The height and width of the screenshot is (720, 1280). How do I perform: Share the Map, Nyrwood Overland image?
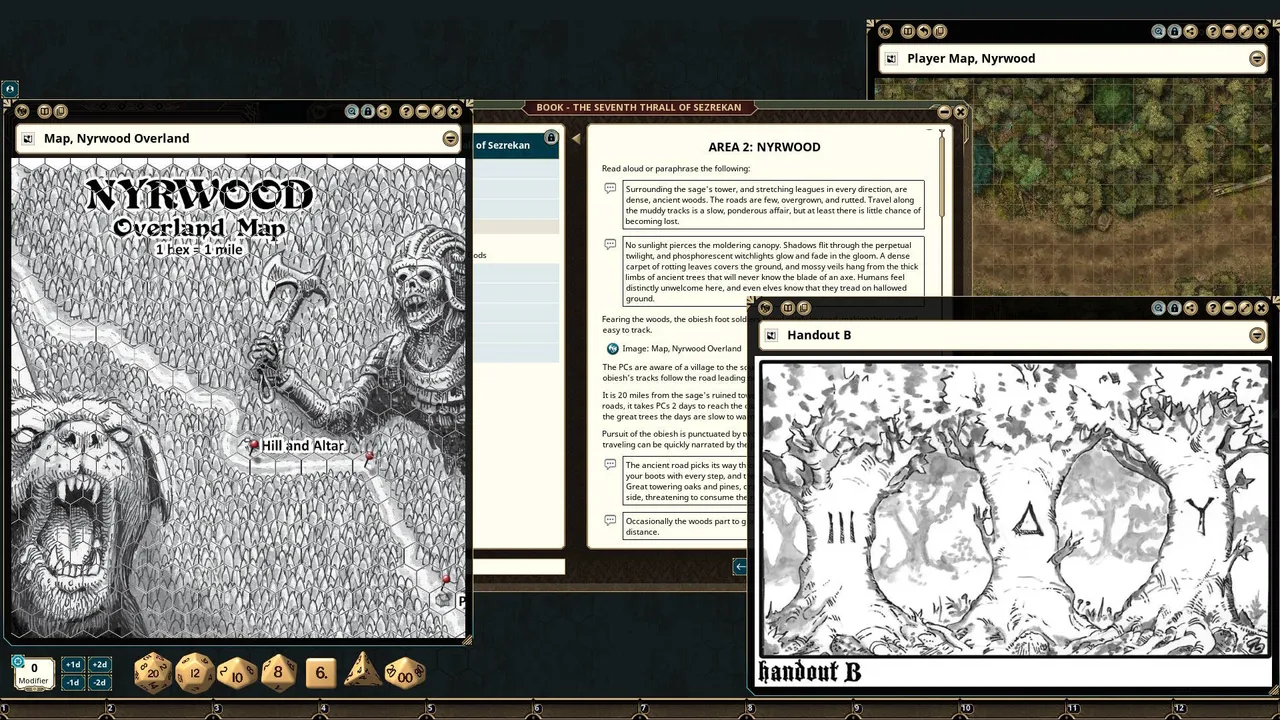383,112
